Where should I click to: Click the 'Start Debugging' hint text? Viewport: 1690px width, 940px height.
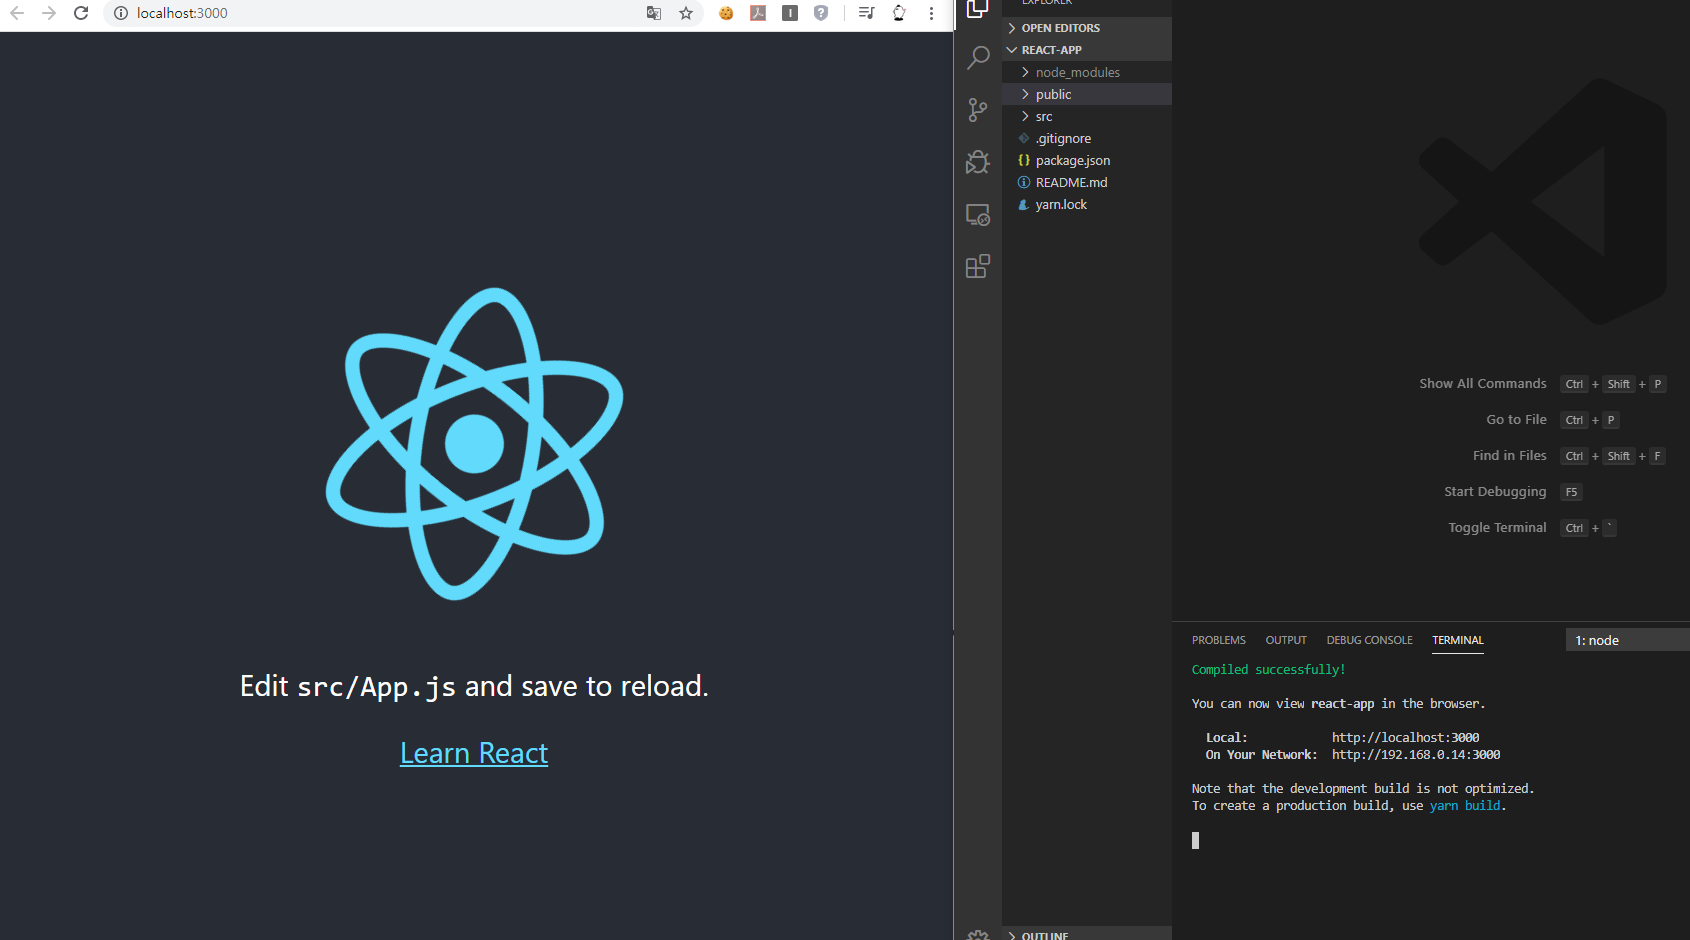coord(1495,492)
